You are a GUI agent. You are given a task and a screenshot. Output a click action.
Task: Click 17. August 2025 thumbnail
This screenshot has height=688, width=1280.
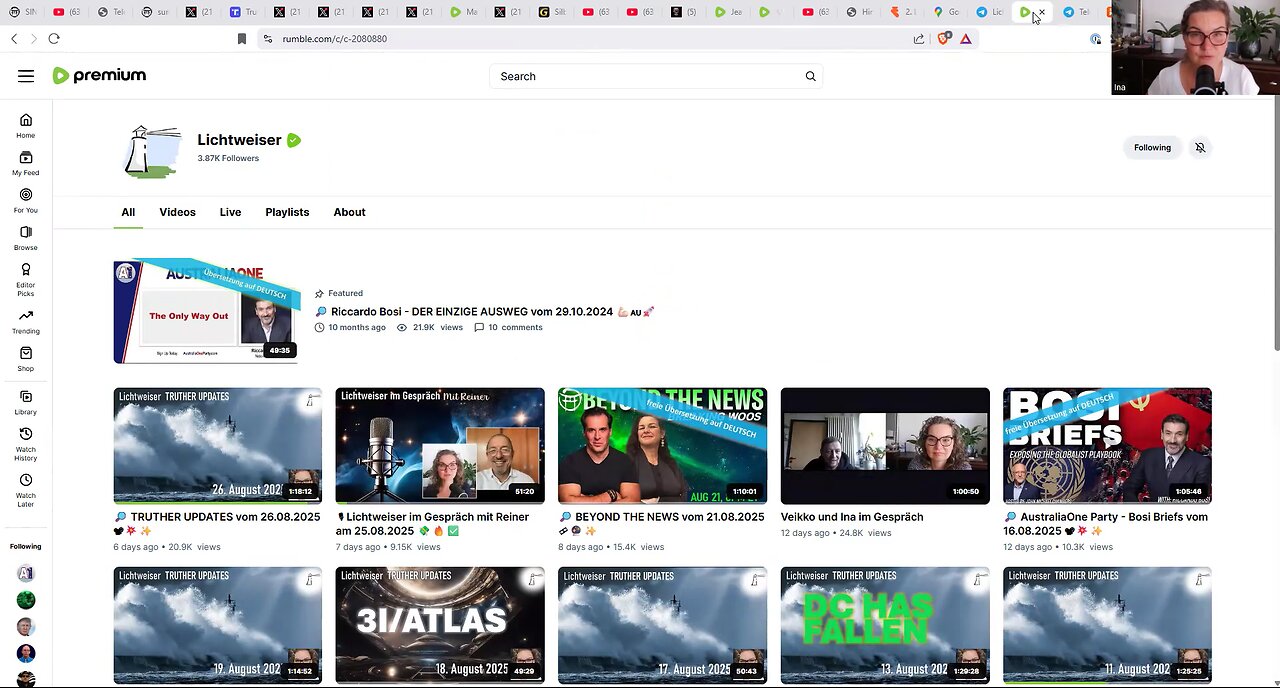pos(663,625)
